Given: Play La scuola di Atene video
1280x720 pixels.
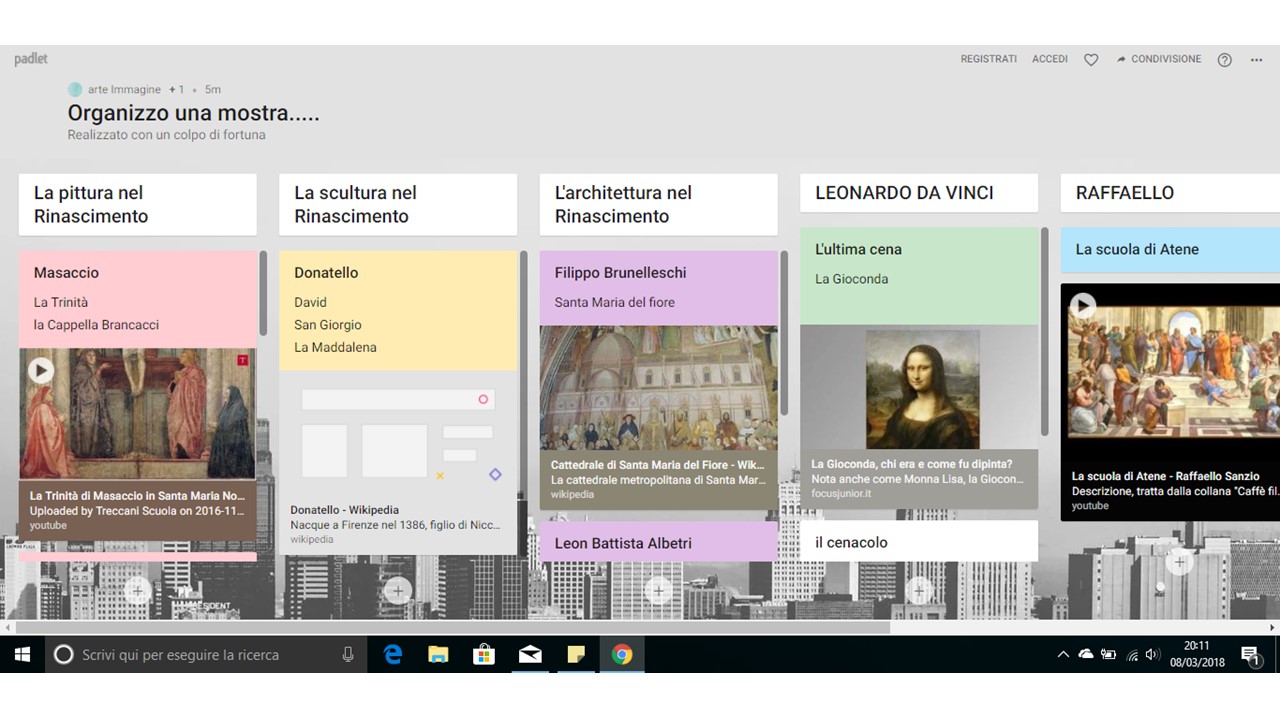Looking at the screenshot, I should tap(1083, 306).
